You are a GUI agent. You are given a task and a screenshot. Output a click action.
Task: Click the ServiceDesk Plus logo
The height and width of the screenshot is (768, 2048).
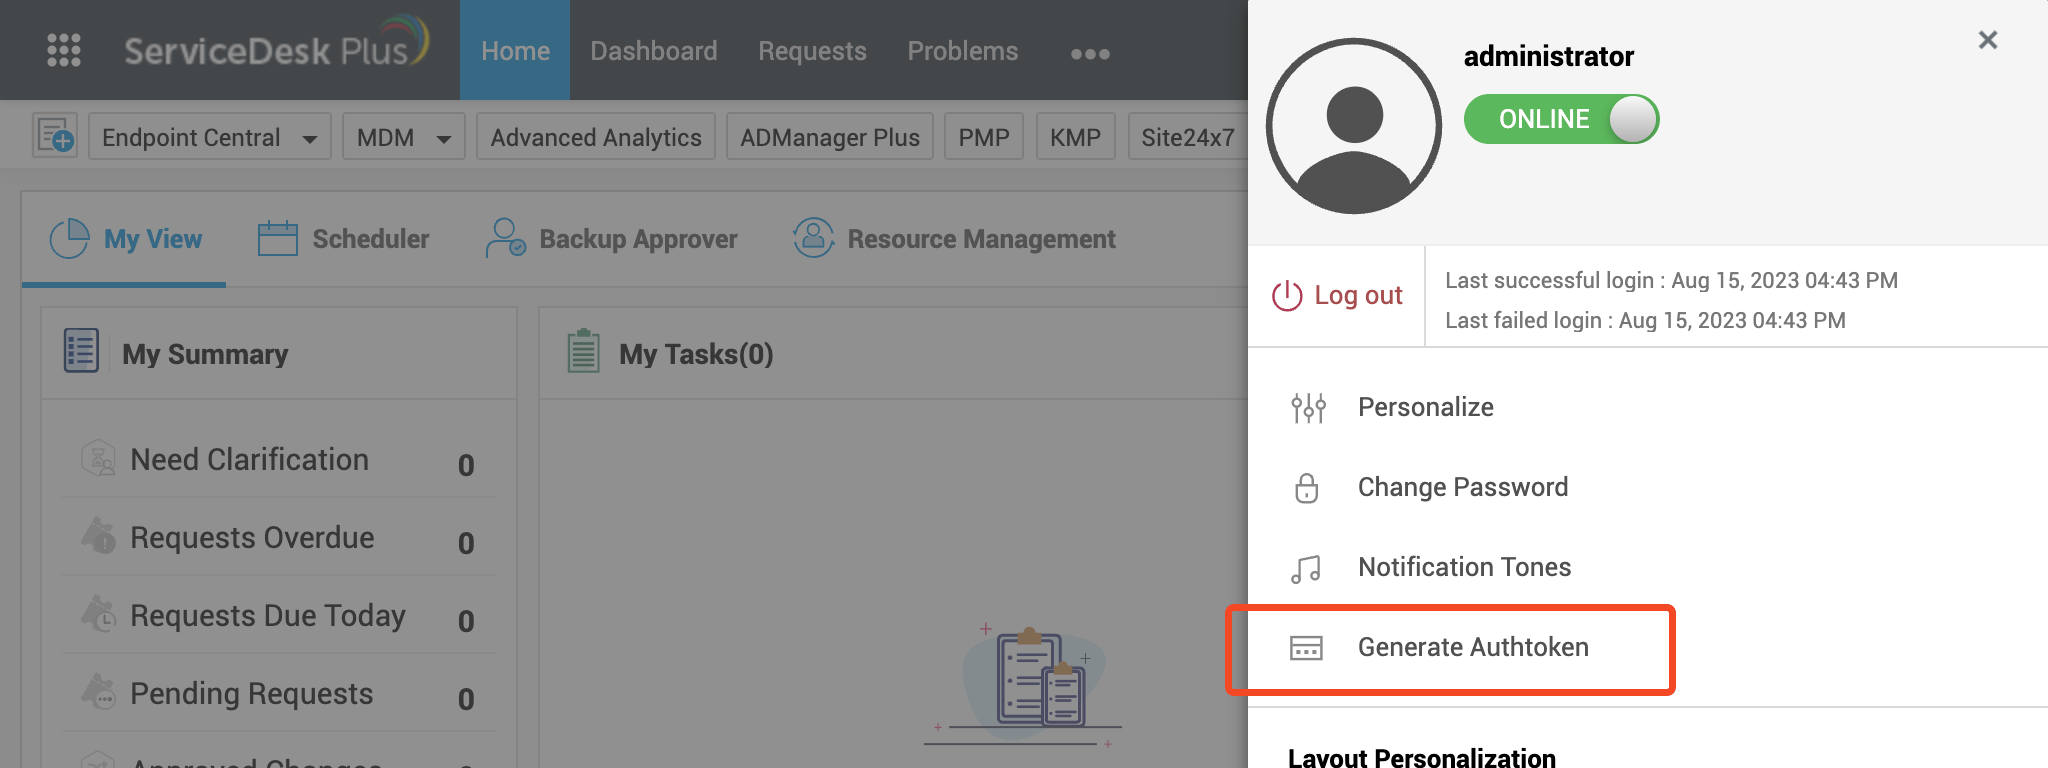click(276, 44)
